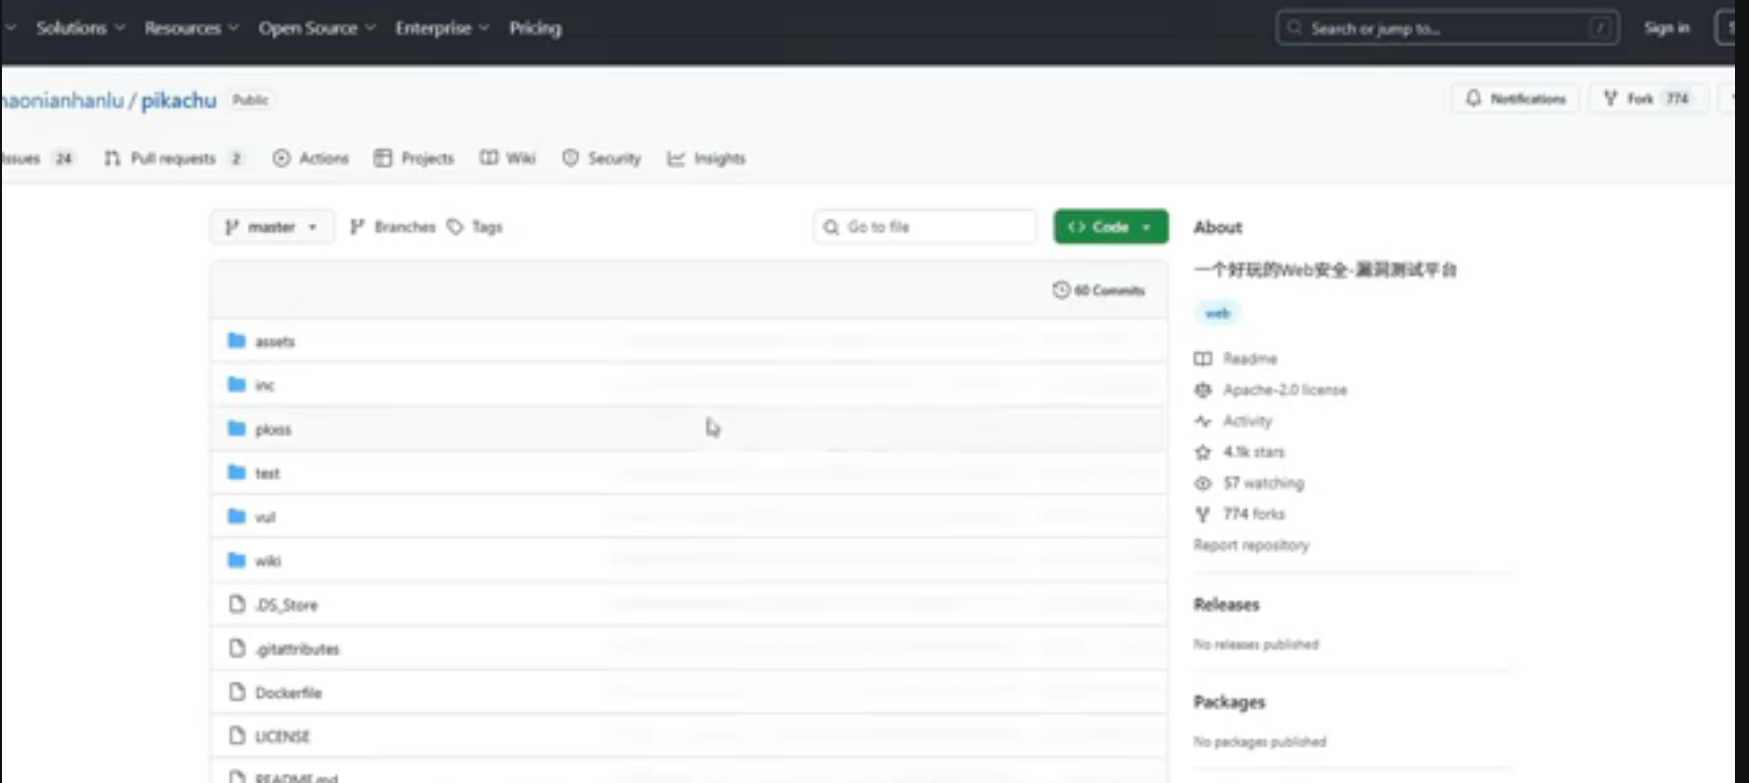1749x783 pixels.
Task: Expand the Resources dropdown
Action: (x=191, y=28)
